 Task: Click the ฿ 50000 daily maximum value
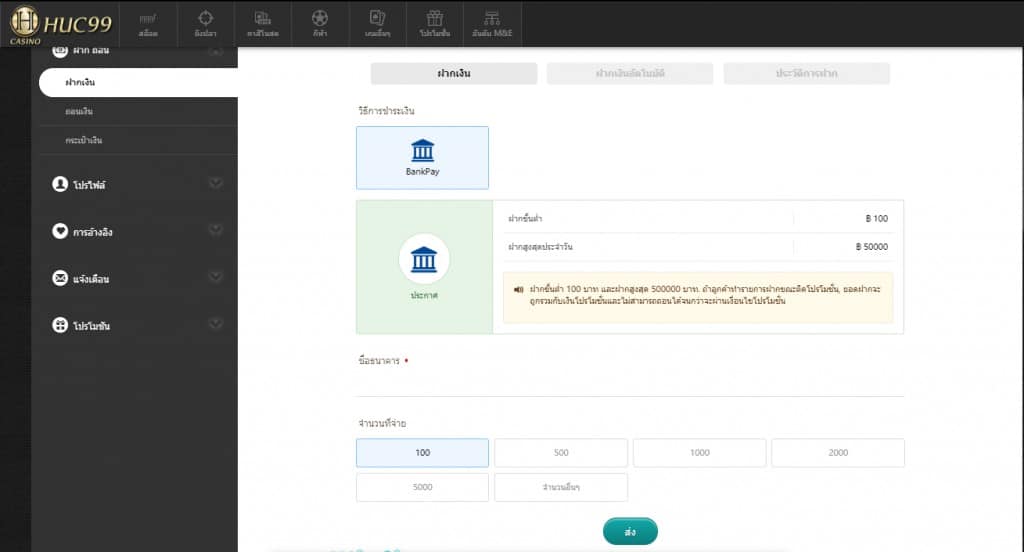click(872, 246)
